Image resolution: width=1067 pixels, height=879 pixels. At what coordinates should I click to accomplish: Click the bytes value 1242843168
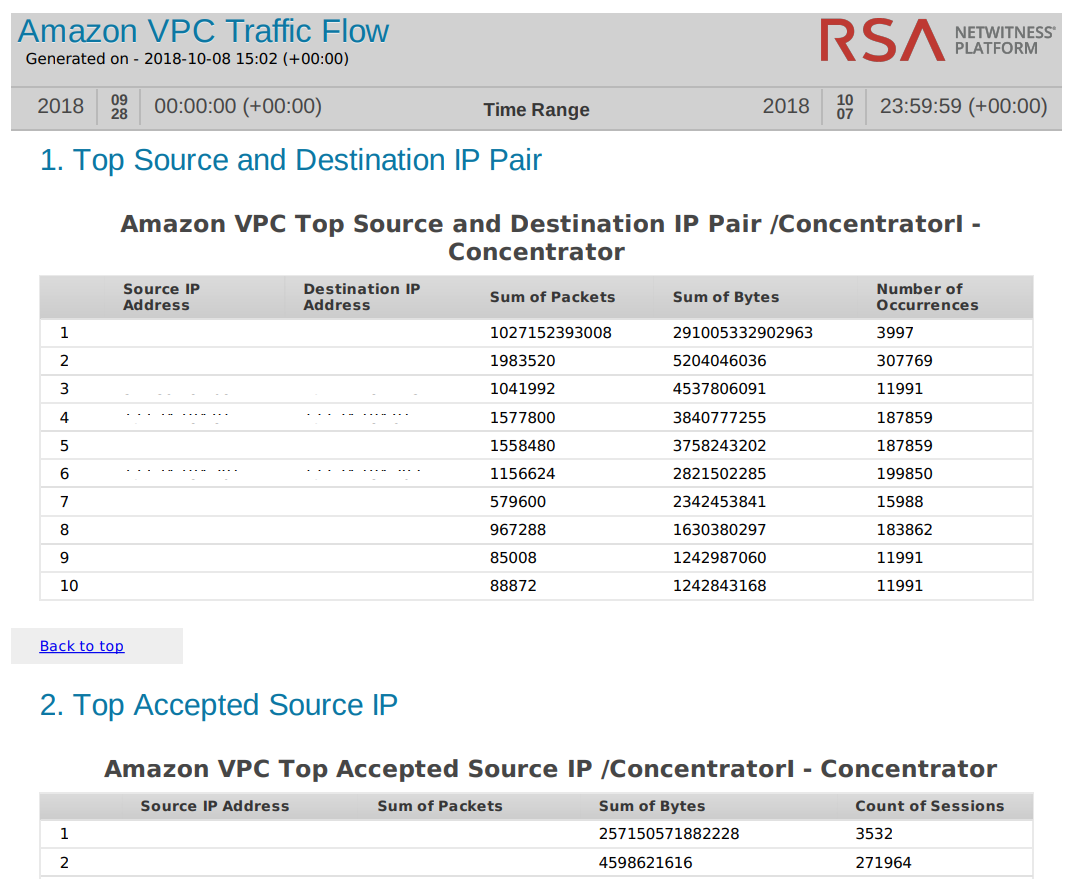click(x=719, y=586)
